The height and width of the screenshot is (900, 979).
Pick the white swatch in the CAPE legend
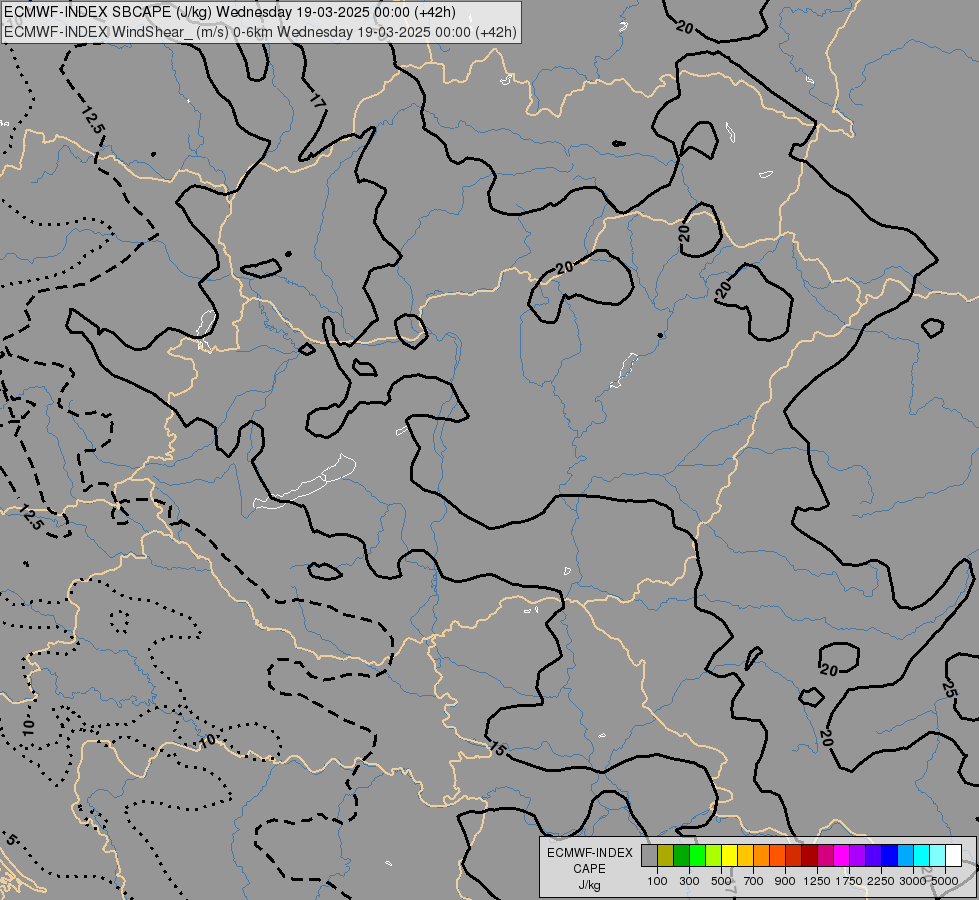[x=954, y=855]
